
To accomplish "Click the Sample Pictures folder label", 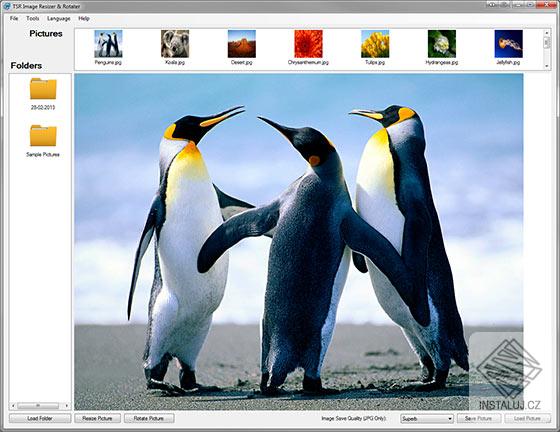I will [43, 155].
